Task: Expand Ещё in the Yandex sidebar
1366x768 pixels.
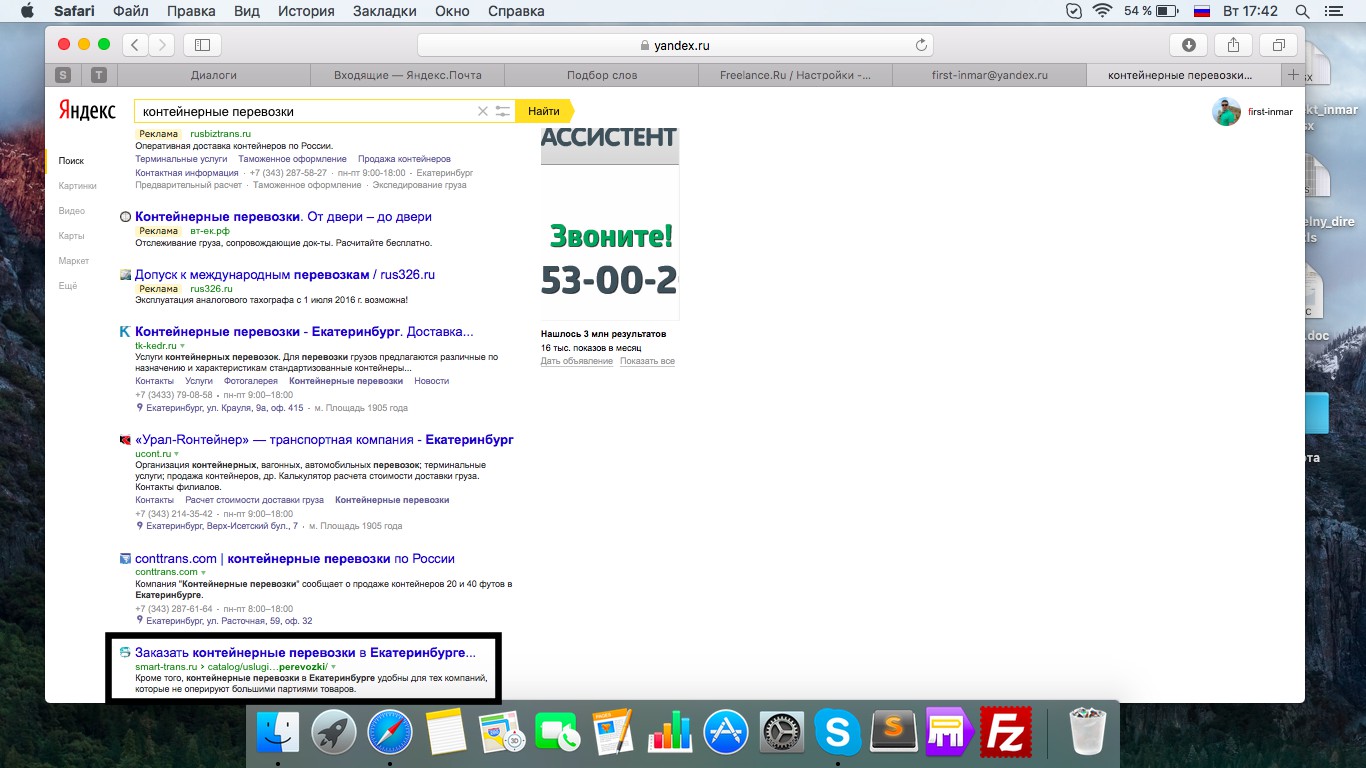Action: pos(68,286)
